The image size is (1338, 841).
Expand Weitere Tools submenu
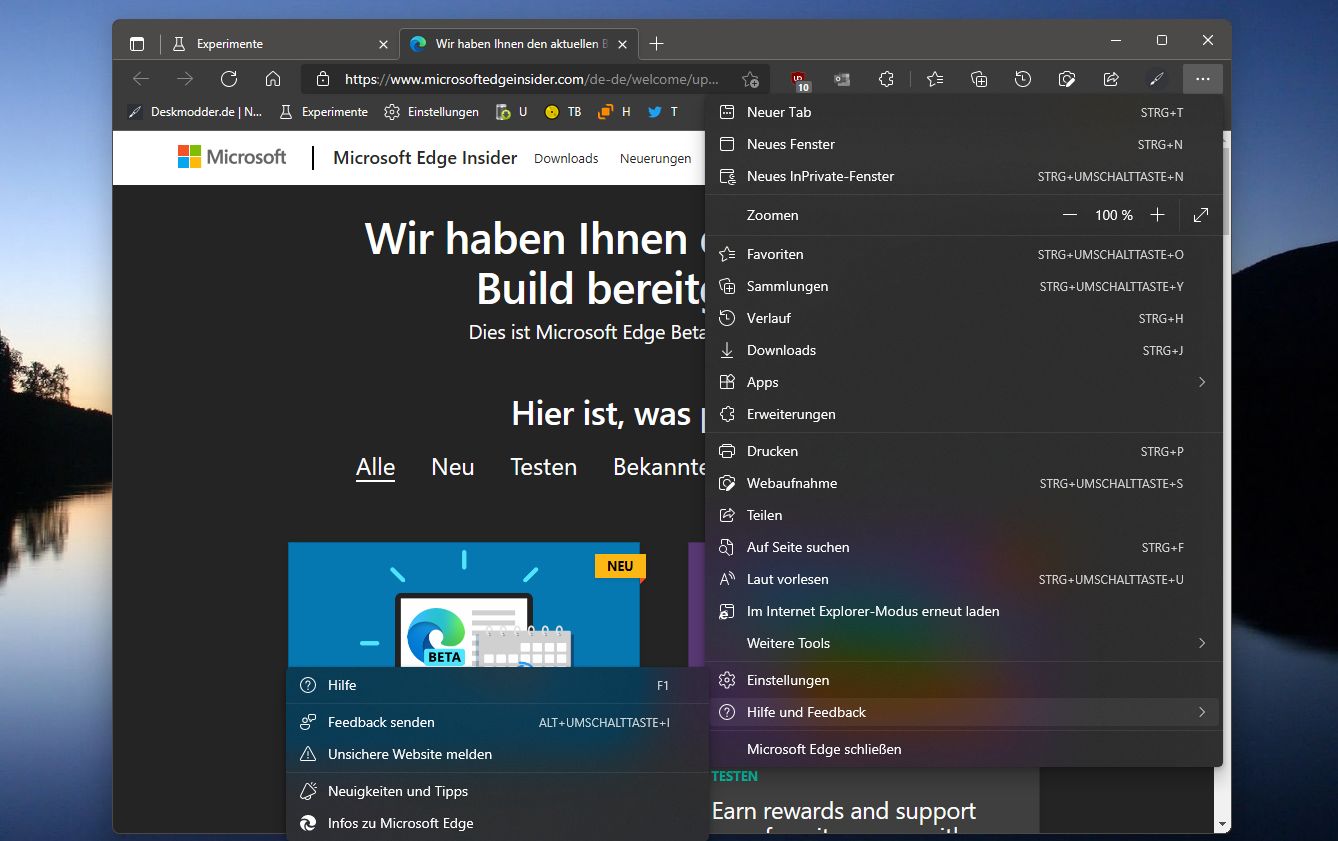[x=964, y=644]
